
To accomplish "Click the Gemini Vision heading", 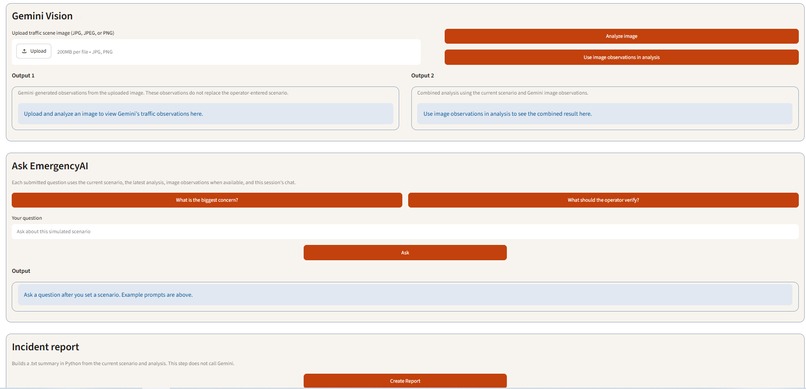I will (42, 16).
